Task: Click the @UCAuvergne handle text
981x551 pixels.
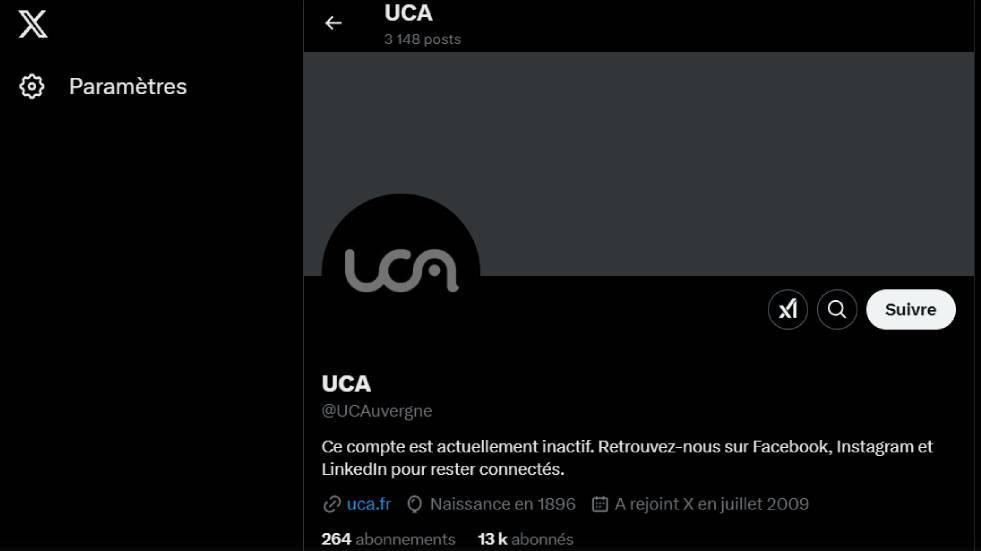Action: point(377,411)
